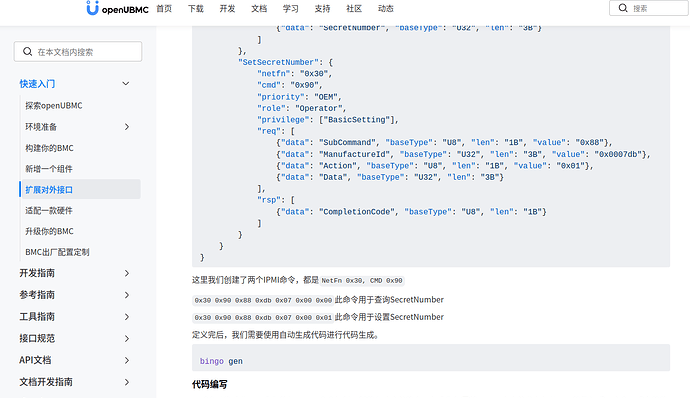Expand the API文档 chevron

127,360
